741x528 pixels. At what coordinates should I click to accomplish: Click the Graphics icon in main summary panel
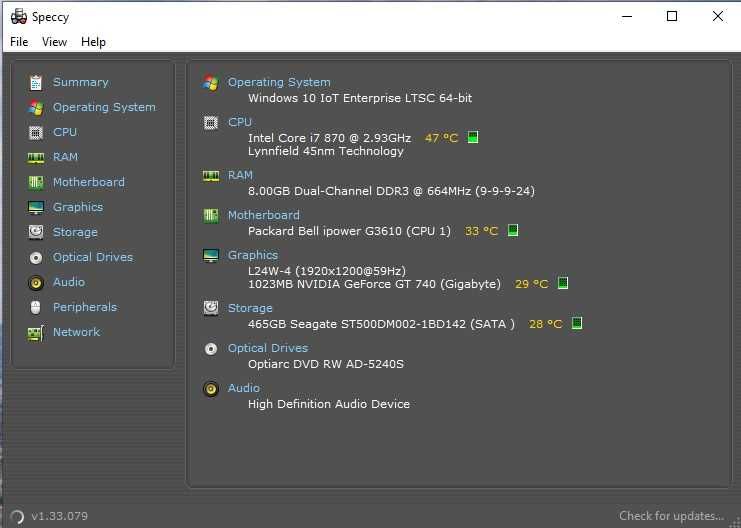(x=211, y=256)
